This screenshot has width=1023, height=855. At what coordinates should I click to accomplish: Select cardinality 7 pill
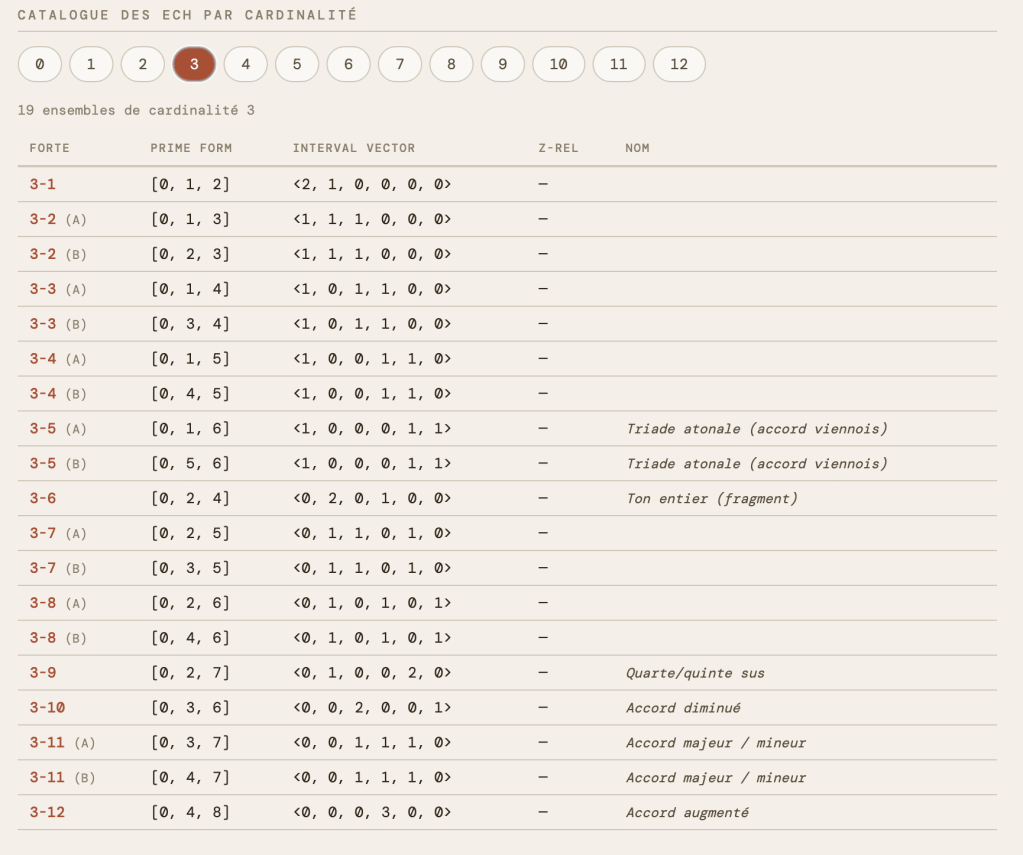coord(400,64)
